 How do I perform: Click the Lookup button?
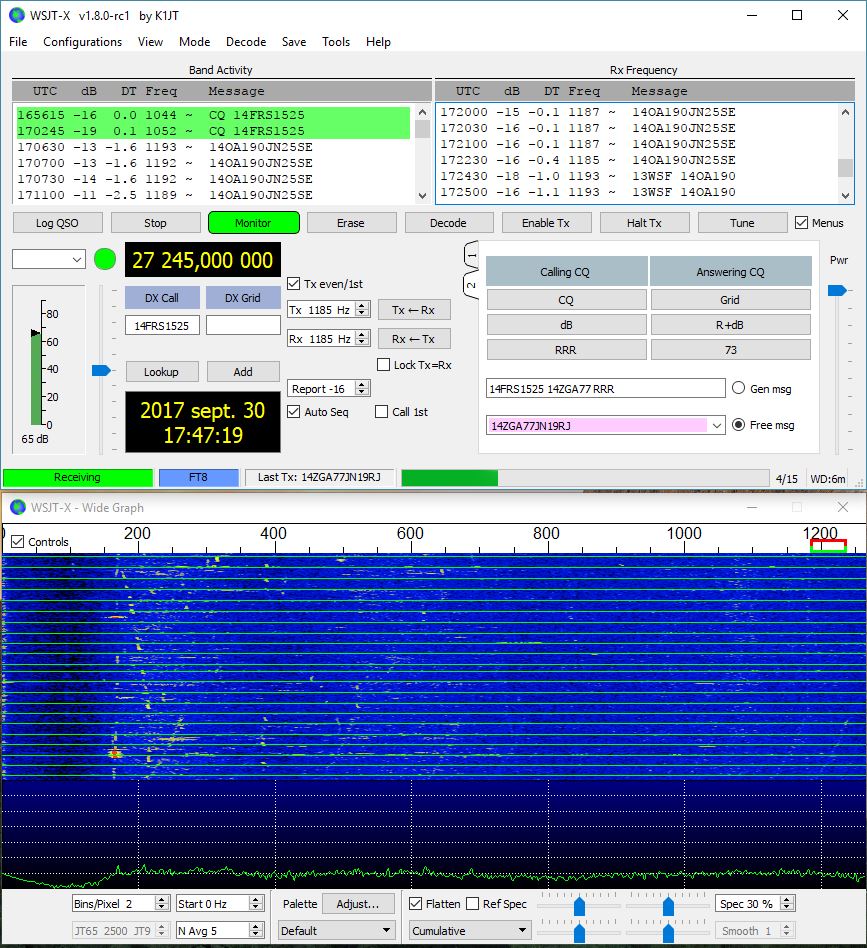pyautogui.click(x=161, y=371)
